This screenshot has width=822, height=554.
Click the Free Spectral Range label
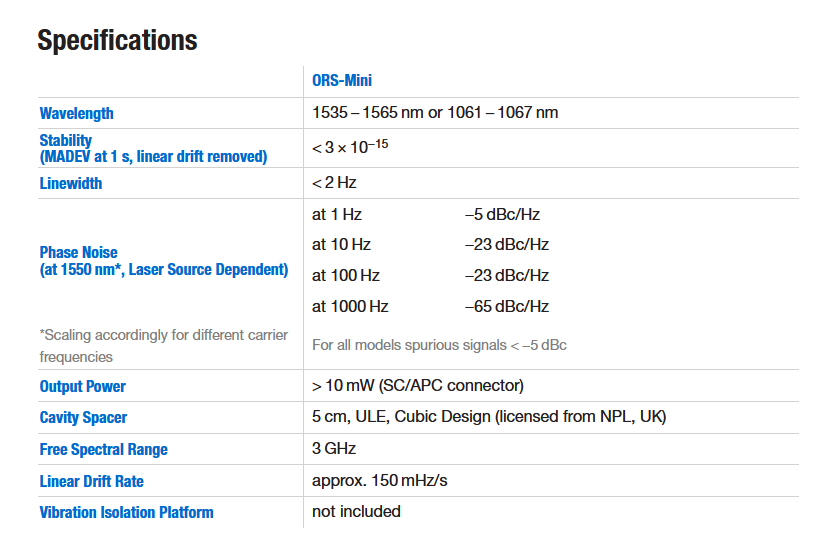[104, 449]
